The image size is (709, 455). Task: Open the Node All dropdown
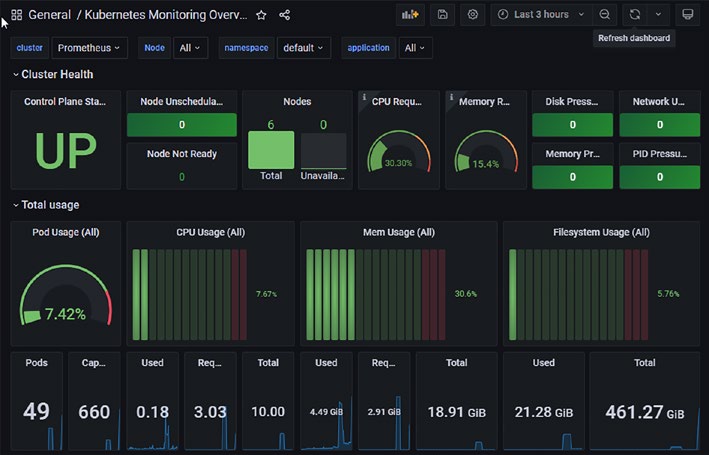coord(190,48)
